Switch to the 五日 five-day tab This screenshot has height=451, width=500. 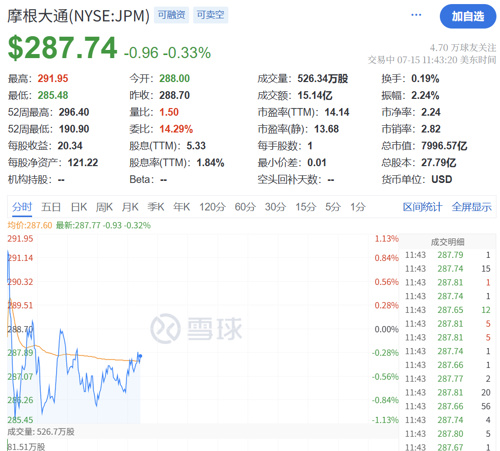click(x=51, y=207)
